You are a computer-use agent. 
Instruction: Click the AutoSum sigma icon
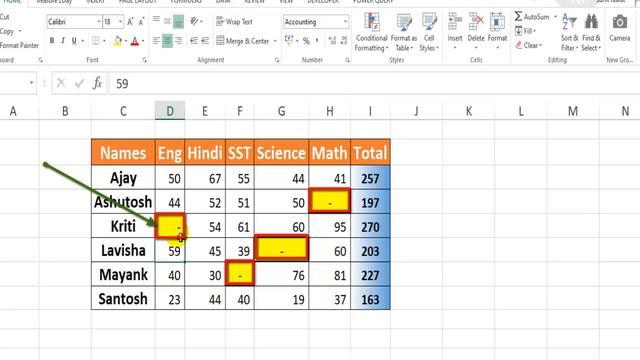(518, 16)
